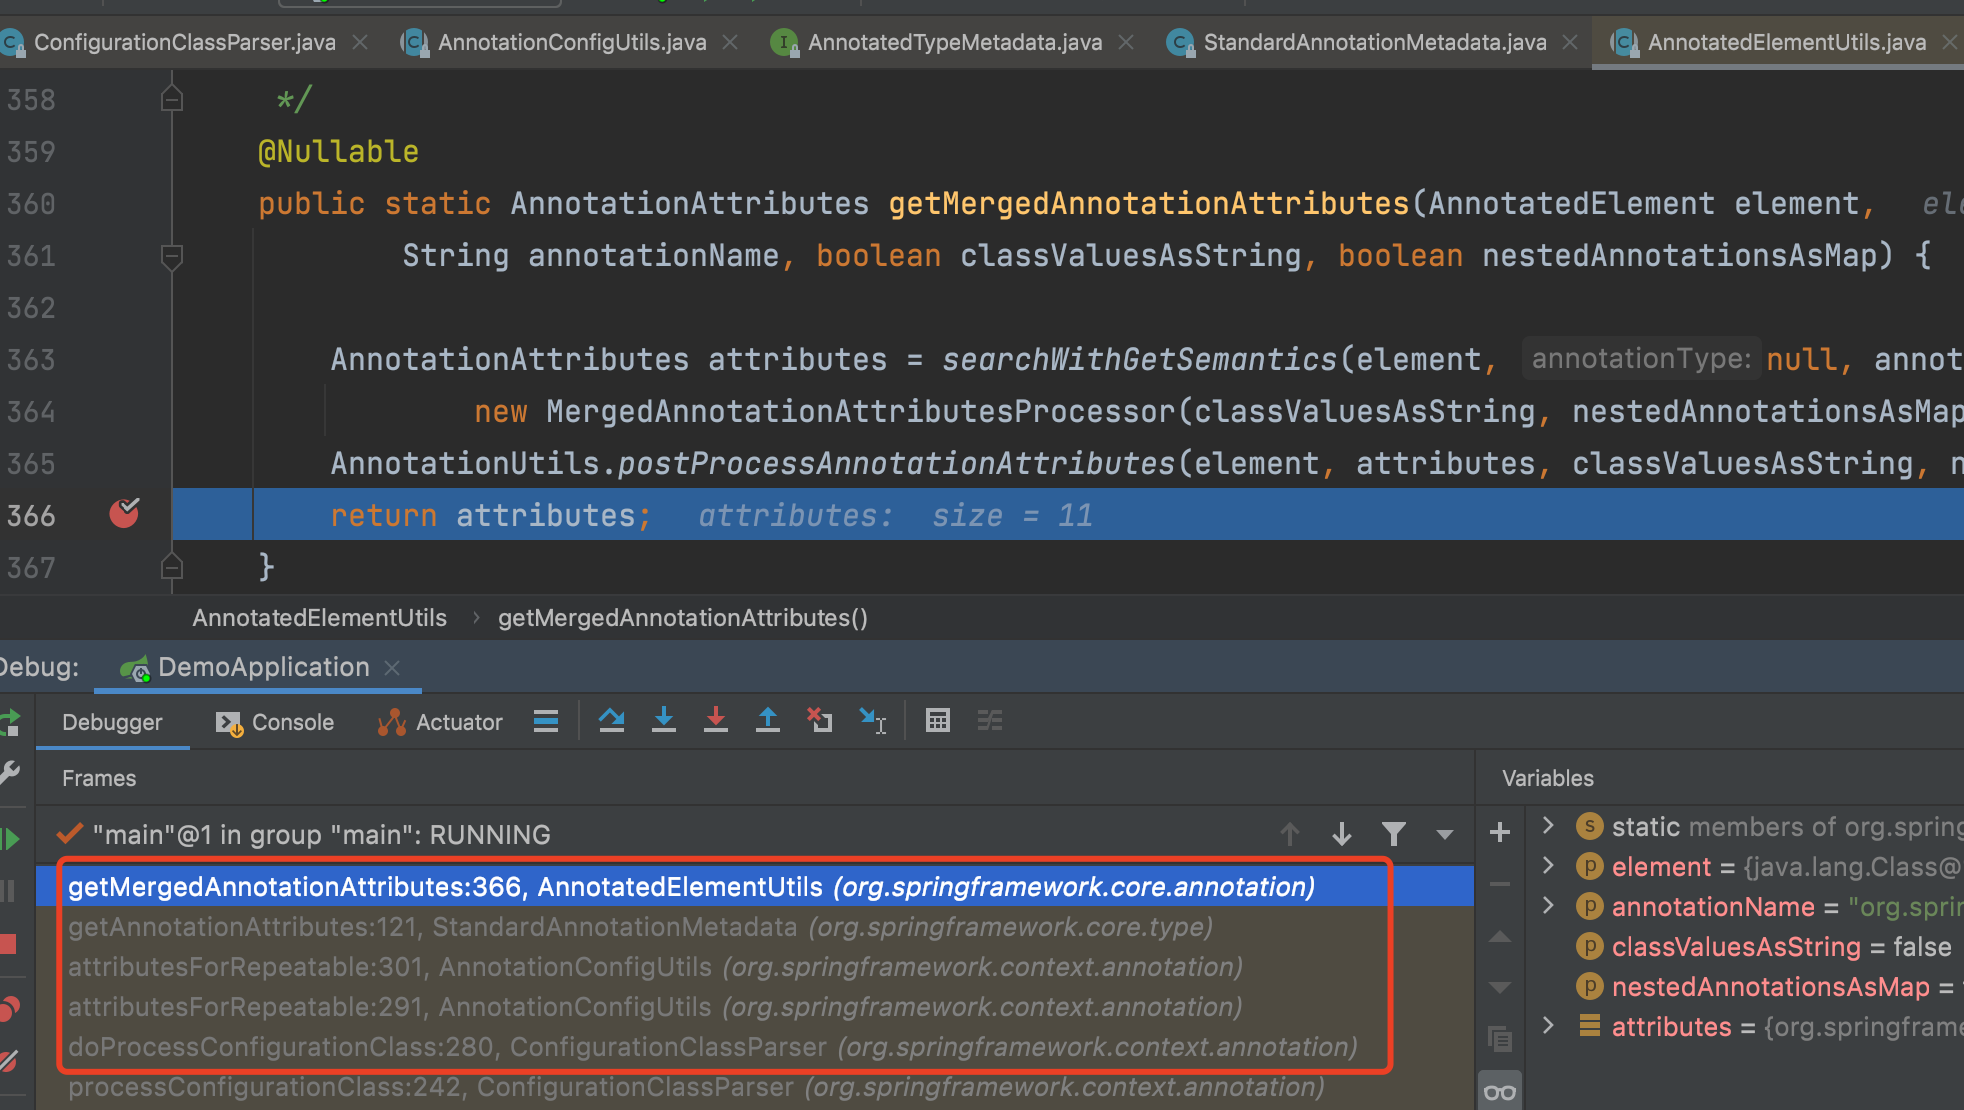Open the thread selector dropdown arrow
Image resolution: width=1964 pixels, height=1110 pixels.
[x=1444, y=834]
